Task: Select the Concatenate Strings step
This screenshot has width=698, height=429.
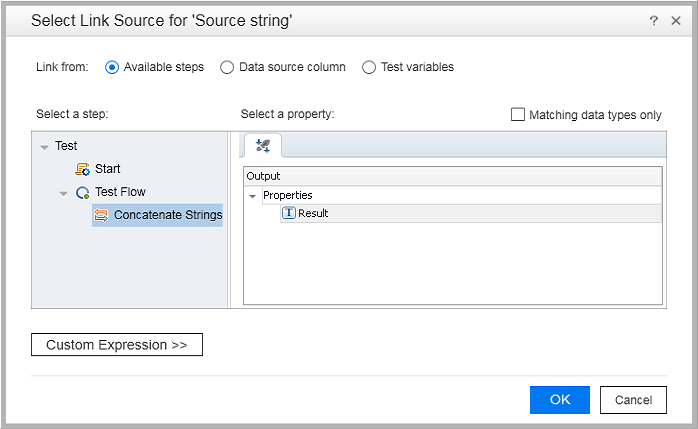Action: click(167, 215)
